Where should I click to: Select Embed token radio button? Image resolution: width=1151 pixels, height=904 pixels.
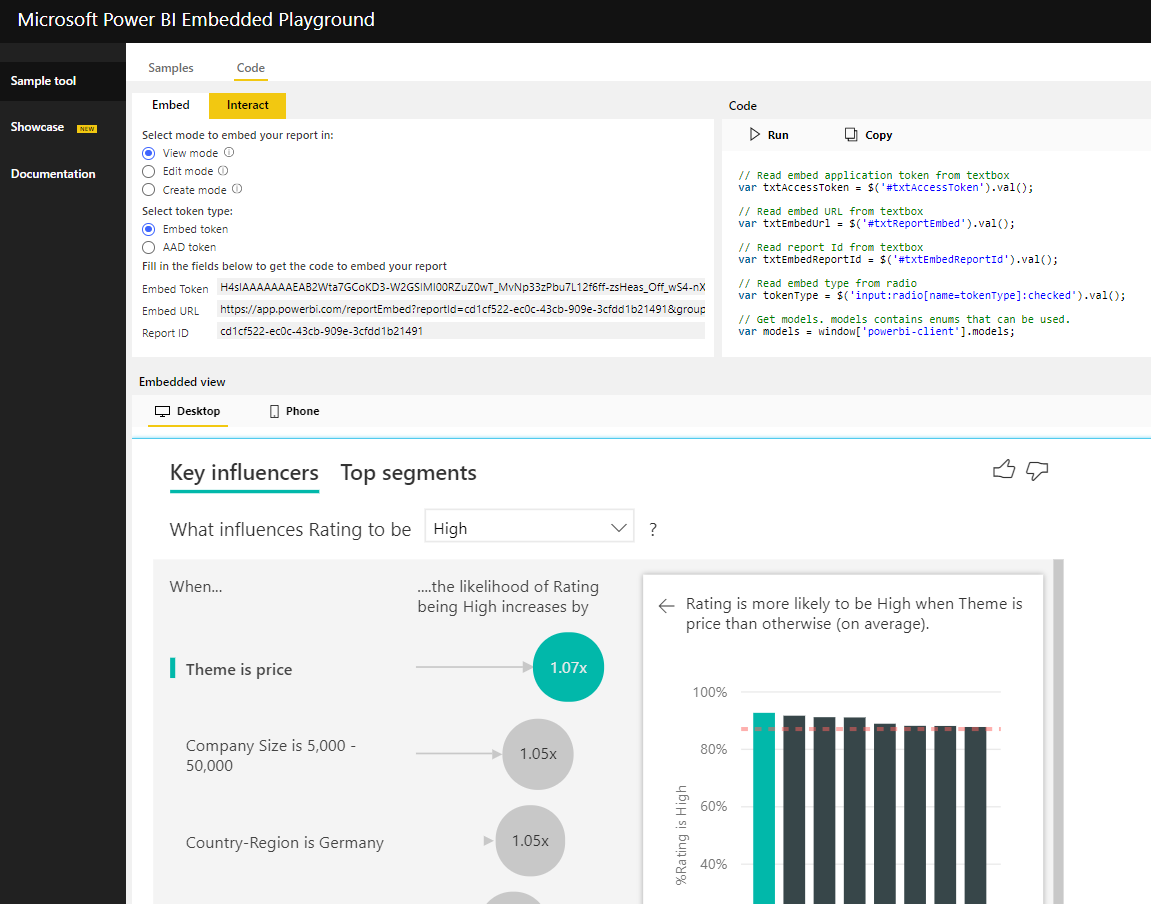(148, 229)
